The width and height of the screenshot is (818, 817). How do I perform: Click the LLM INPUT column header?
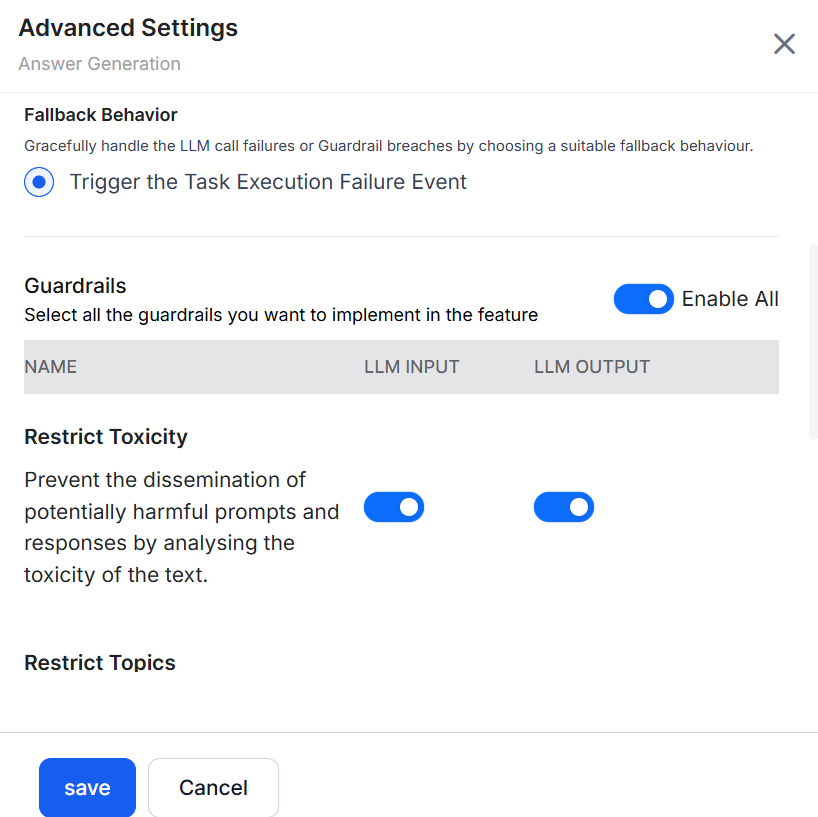(x=411, y=367)
